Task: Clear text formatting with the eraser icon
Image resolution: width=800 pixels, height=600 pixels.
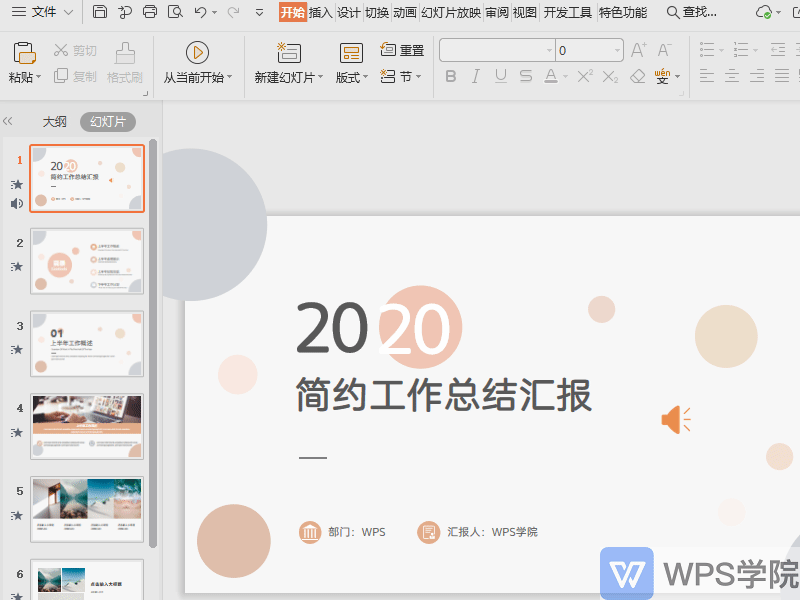Action: (637, 74)
